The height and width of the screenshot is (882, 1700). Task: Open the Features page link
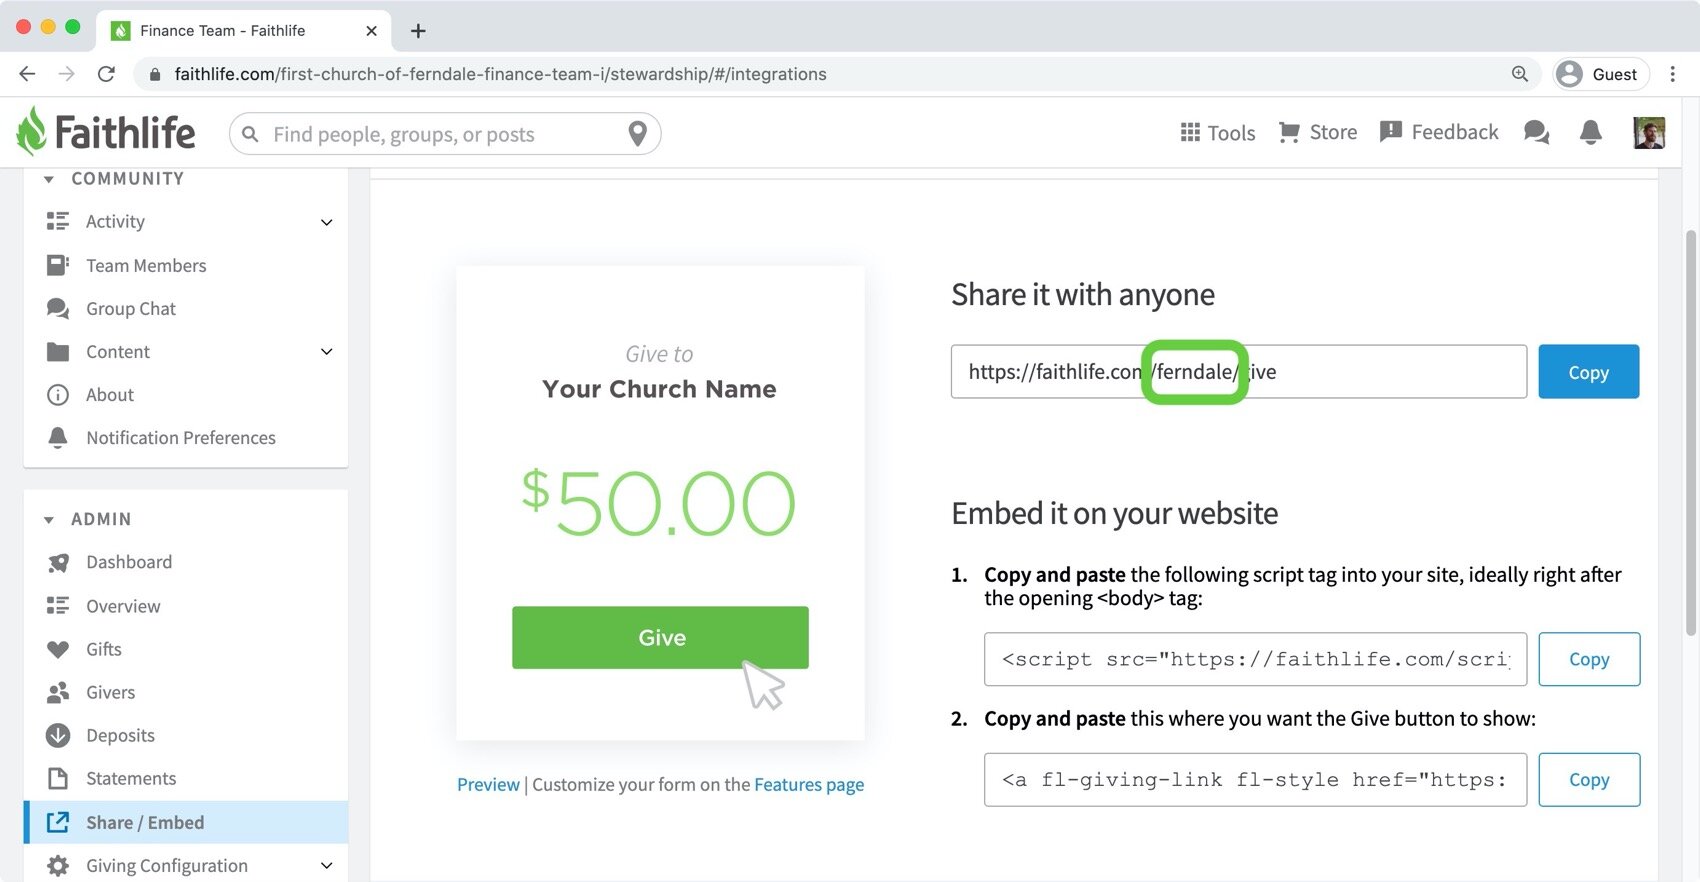809,785
